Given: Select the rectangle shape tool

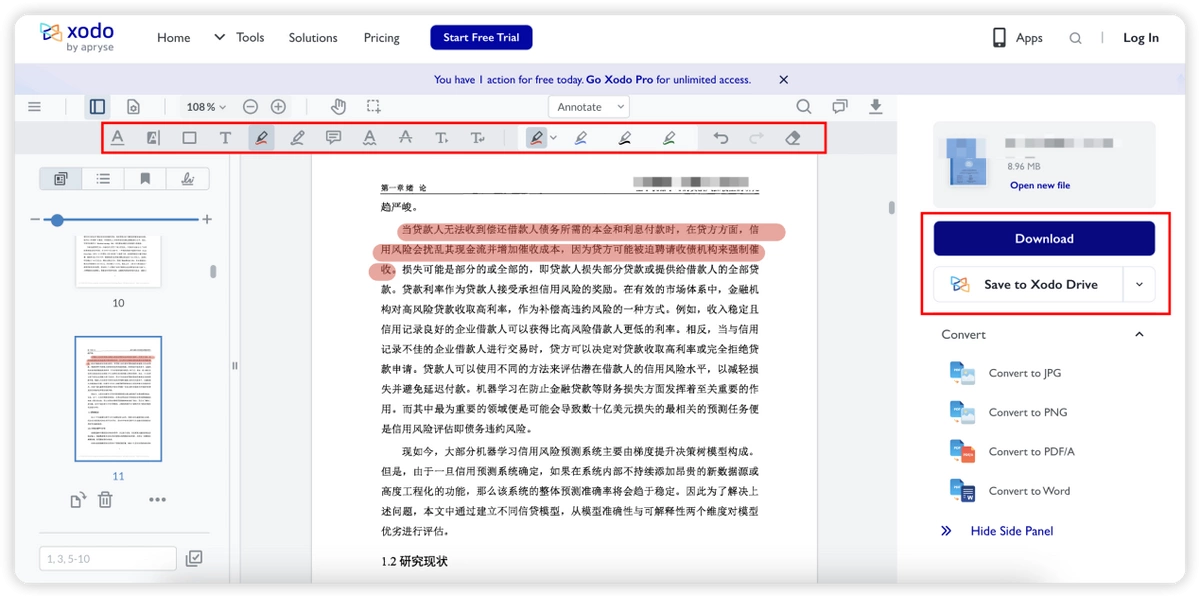Looking at the screenshot, I should 189,138.
